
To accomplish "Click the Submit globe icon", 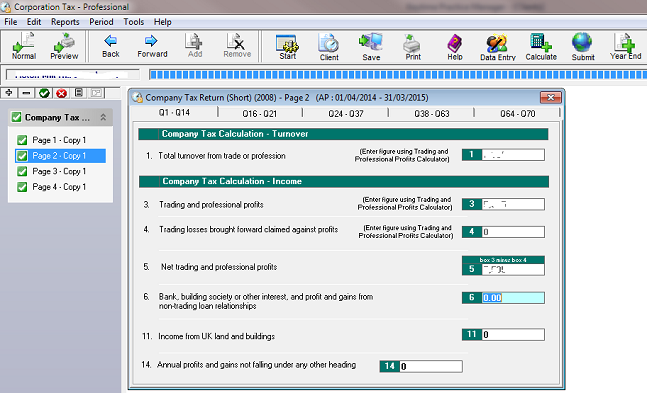I will click(583, 47).
